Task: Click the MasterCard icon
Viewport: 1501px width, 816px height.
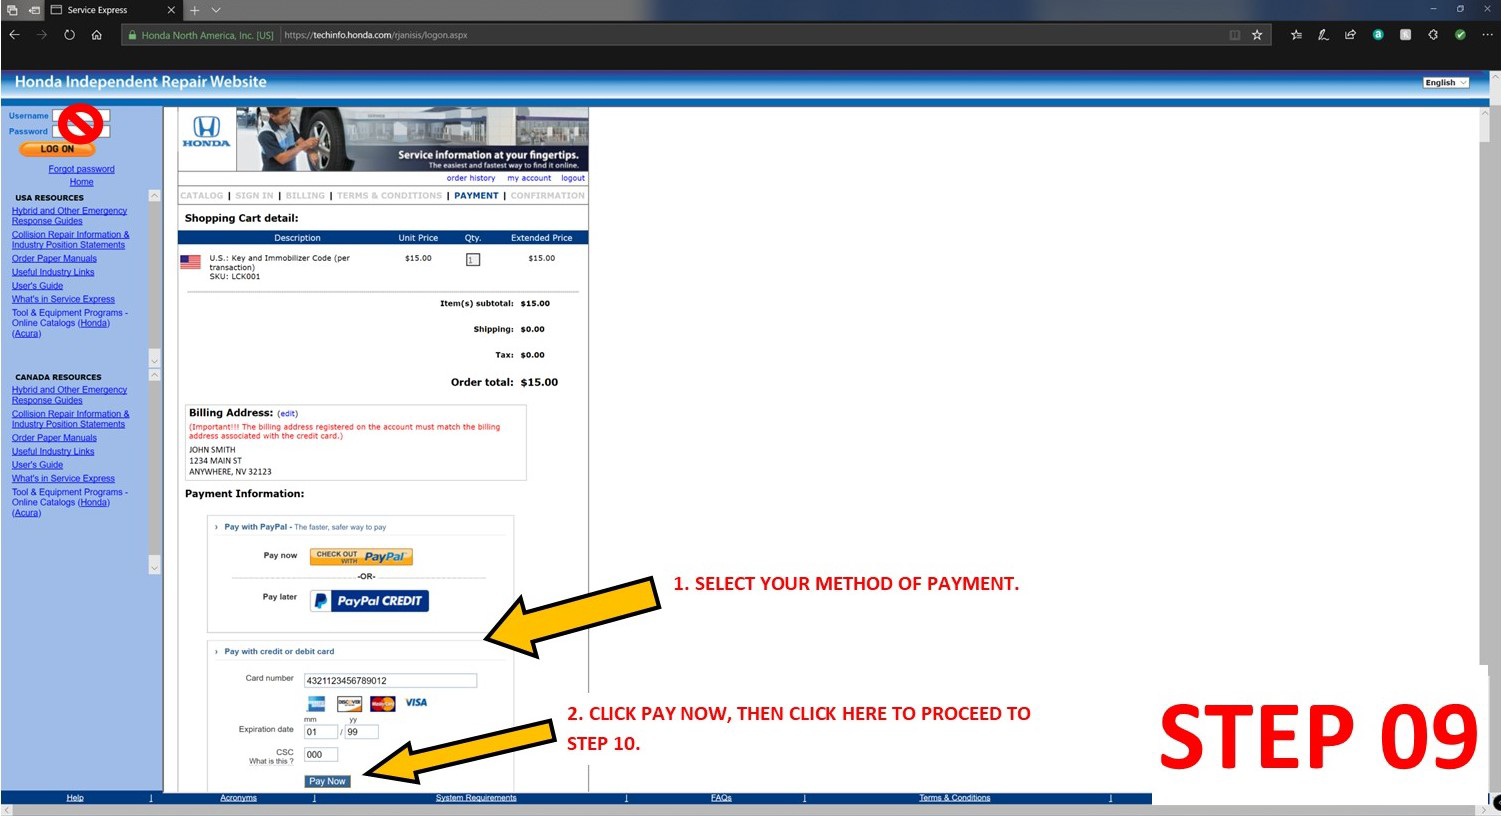Action: click(383, 704)
